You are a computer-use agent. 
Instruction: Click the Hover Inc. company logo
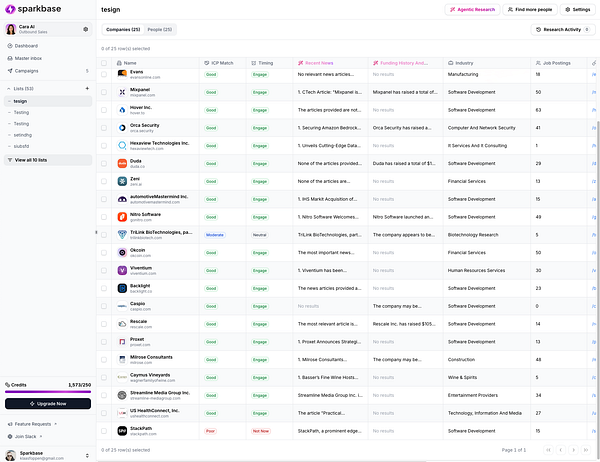click(x=122, y=110)
